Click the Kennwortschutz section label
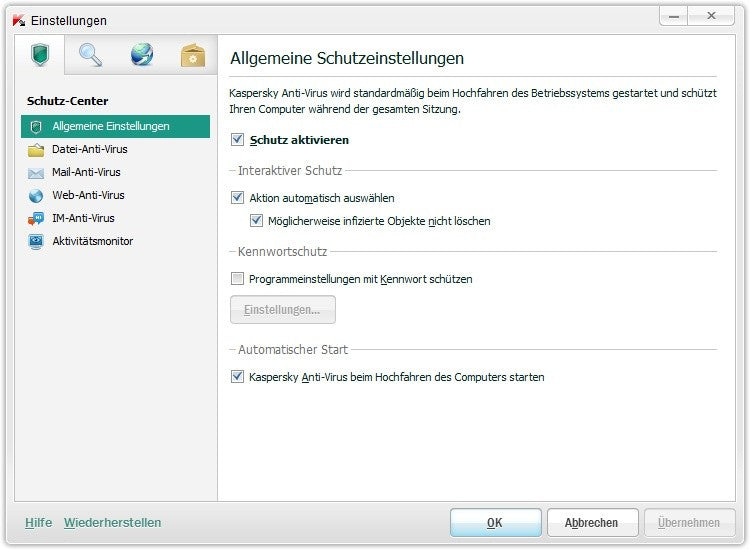750x550 pixels. (282, 252)
